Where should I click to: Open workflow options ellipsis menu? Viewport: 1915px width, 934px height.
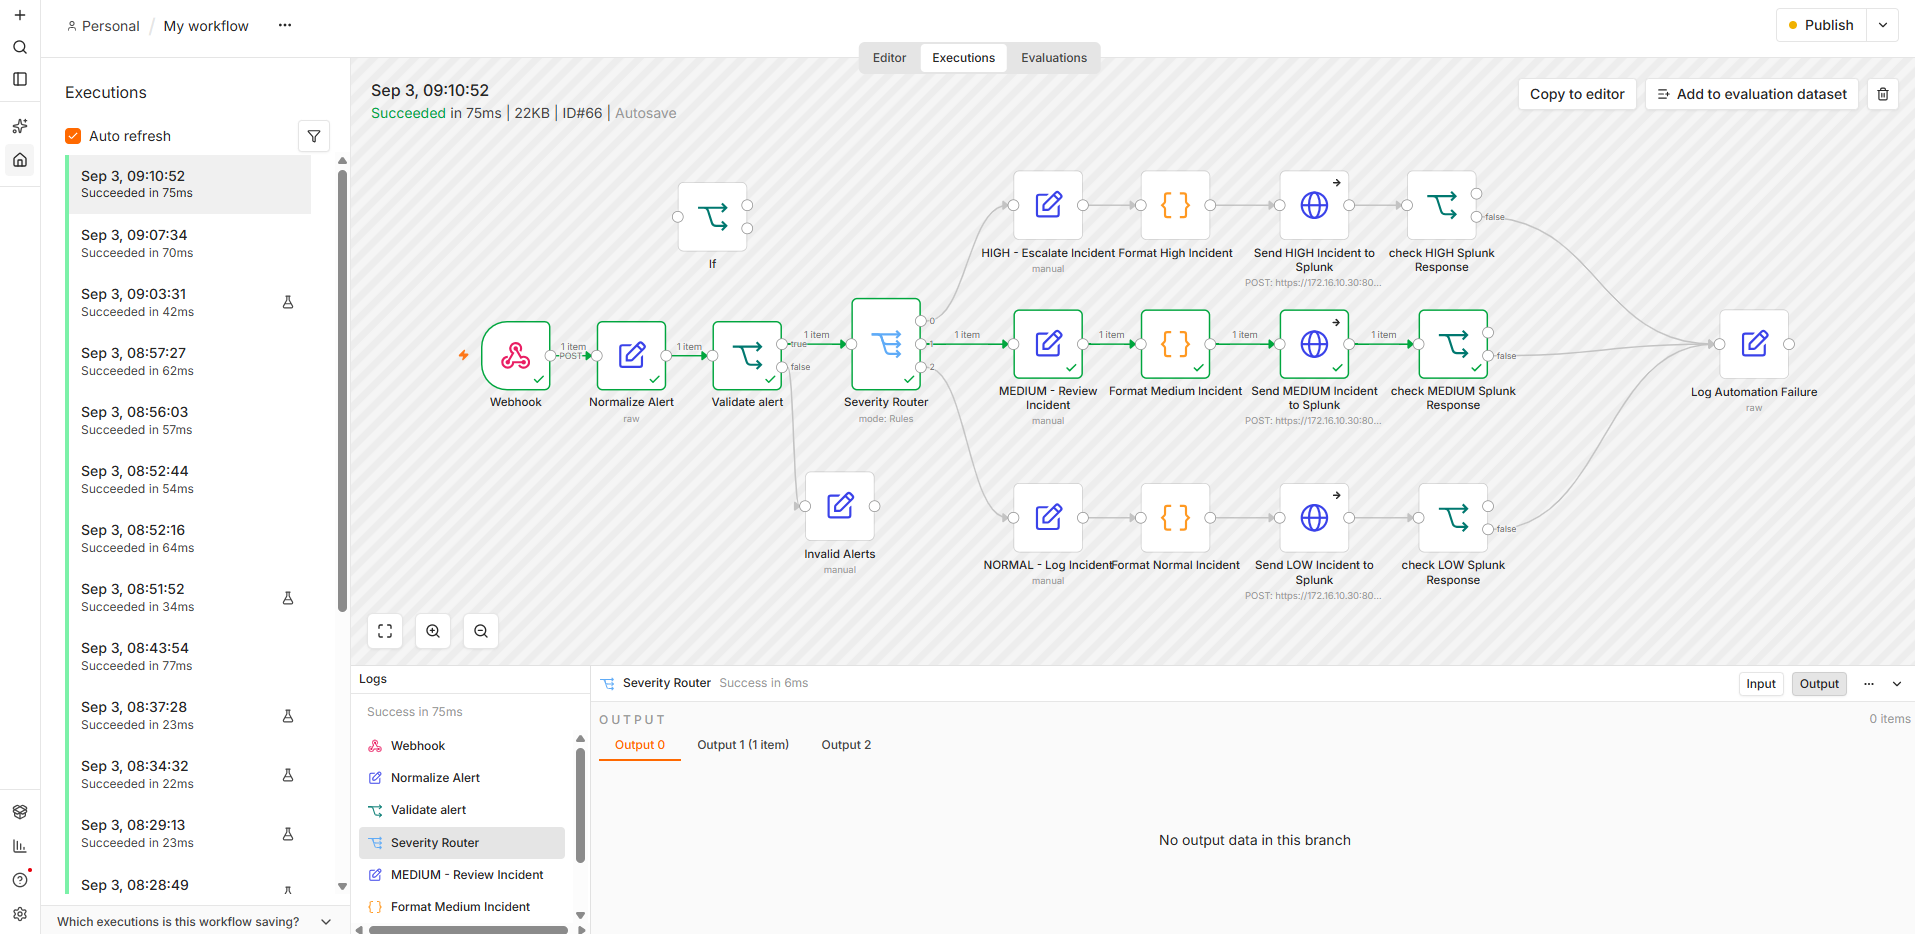pyautogui.click(x=285, y=25)
